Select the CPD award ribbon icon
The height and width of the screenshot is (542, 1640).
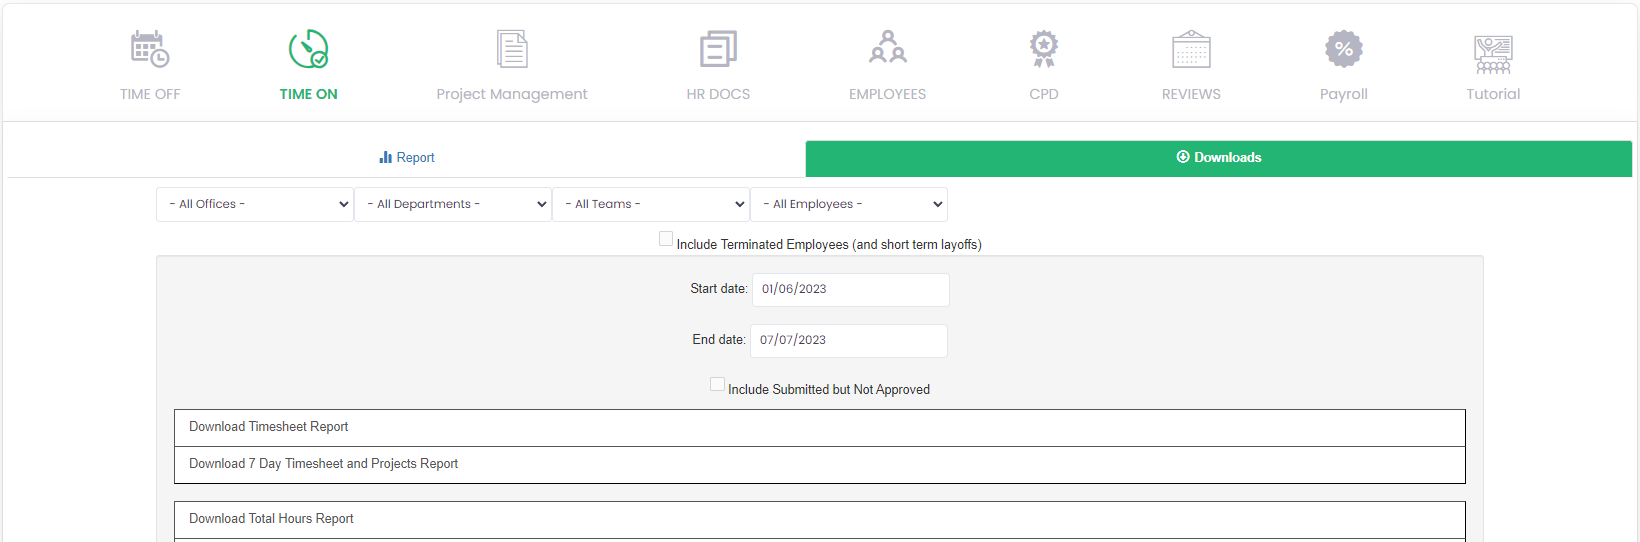[1043, 49]
